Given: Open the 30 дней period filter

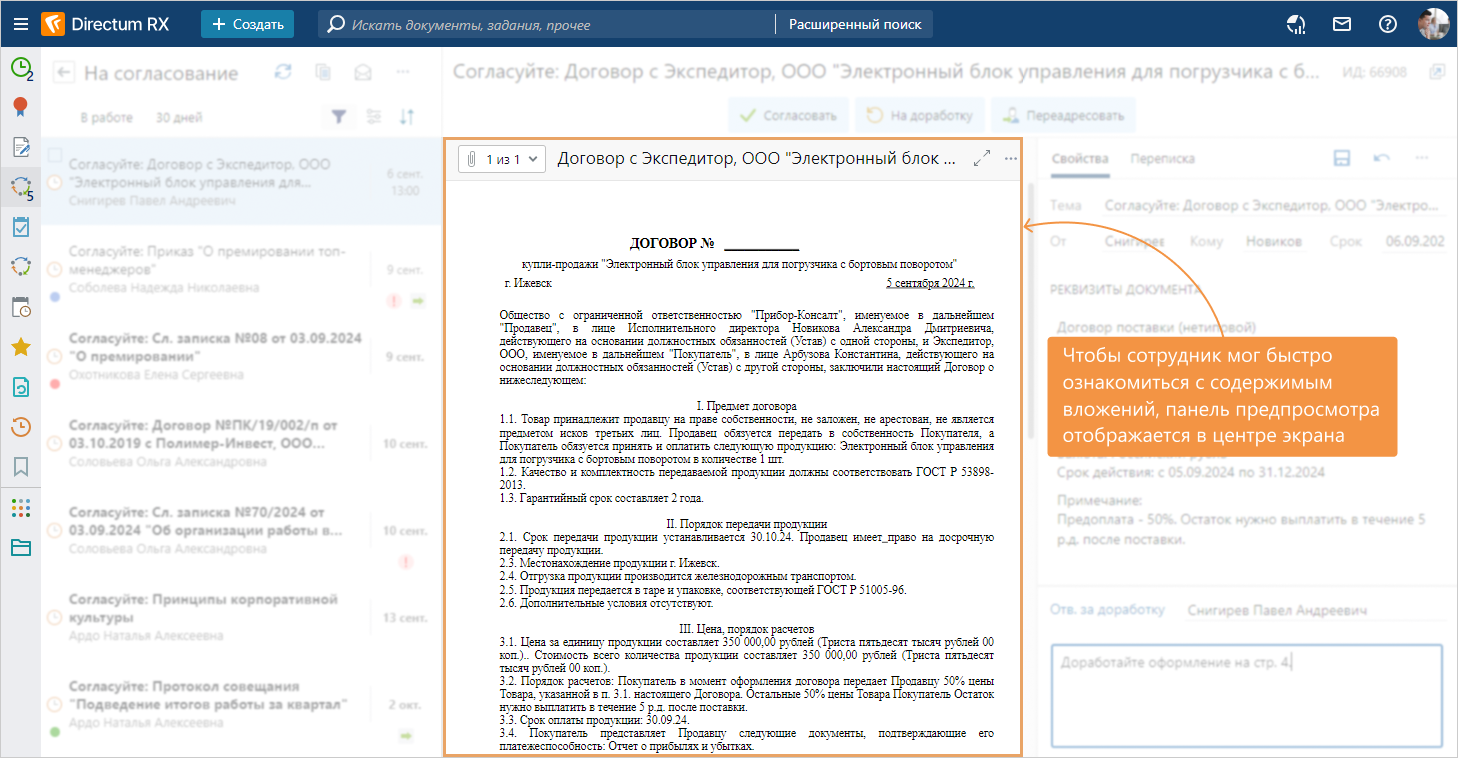Looking at the screenshot, I should click(x=179, y=117).
